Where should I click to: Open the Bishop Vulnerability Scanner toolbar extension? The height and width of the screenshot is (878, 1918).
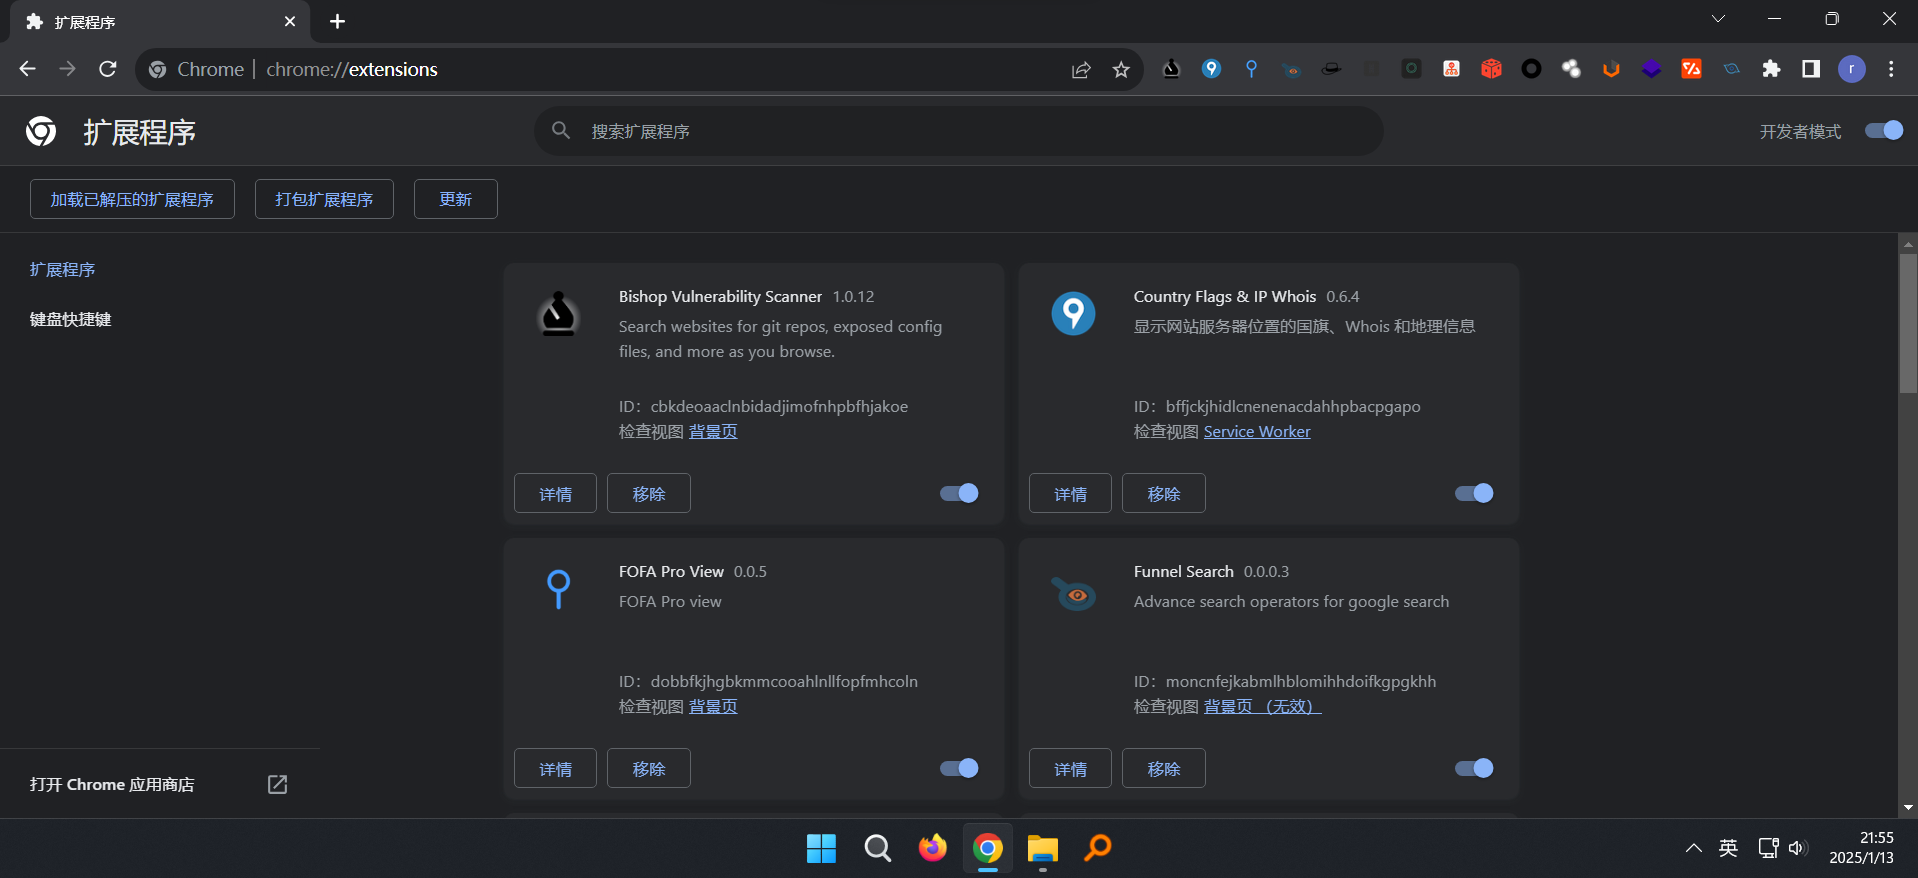pyautogui.click(x=1171, y=69)
